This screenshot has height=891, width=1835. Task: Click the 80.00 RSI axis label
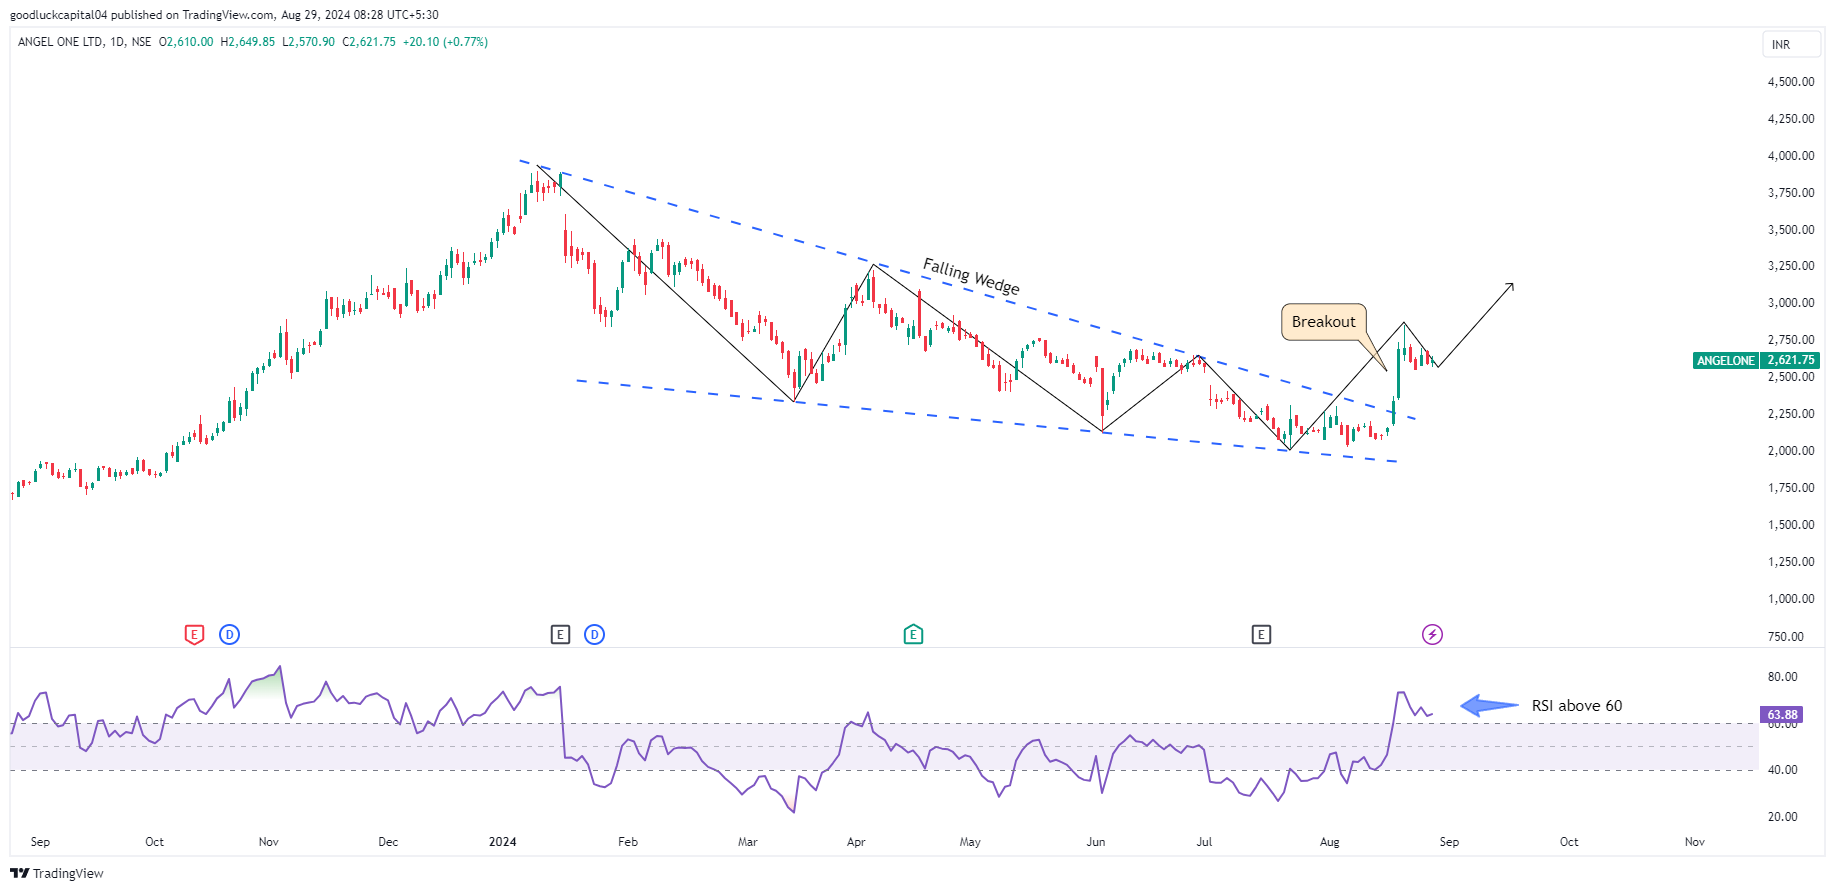(x=1782, y=677)
